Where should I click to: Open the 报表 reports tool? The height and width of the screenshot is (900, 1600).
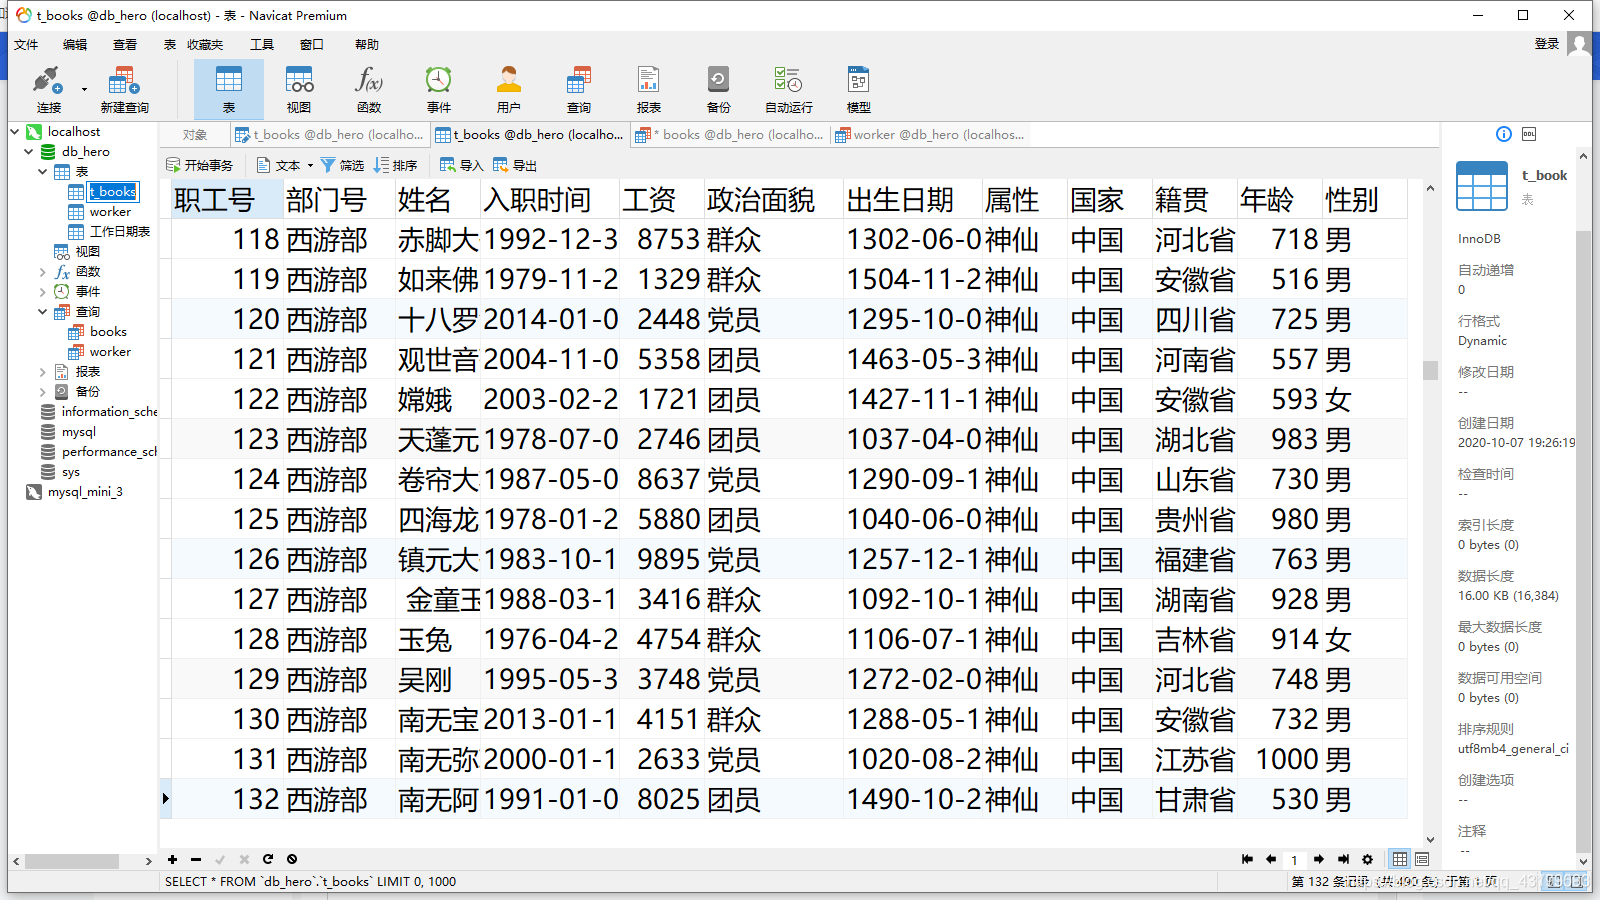click(x=648, y=89)
